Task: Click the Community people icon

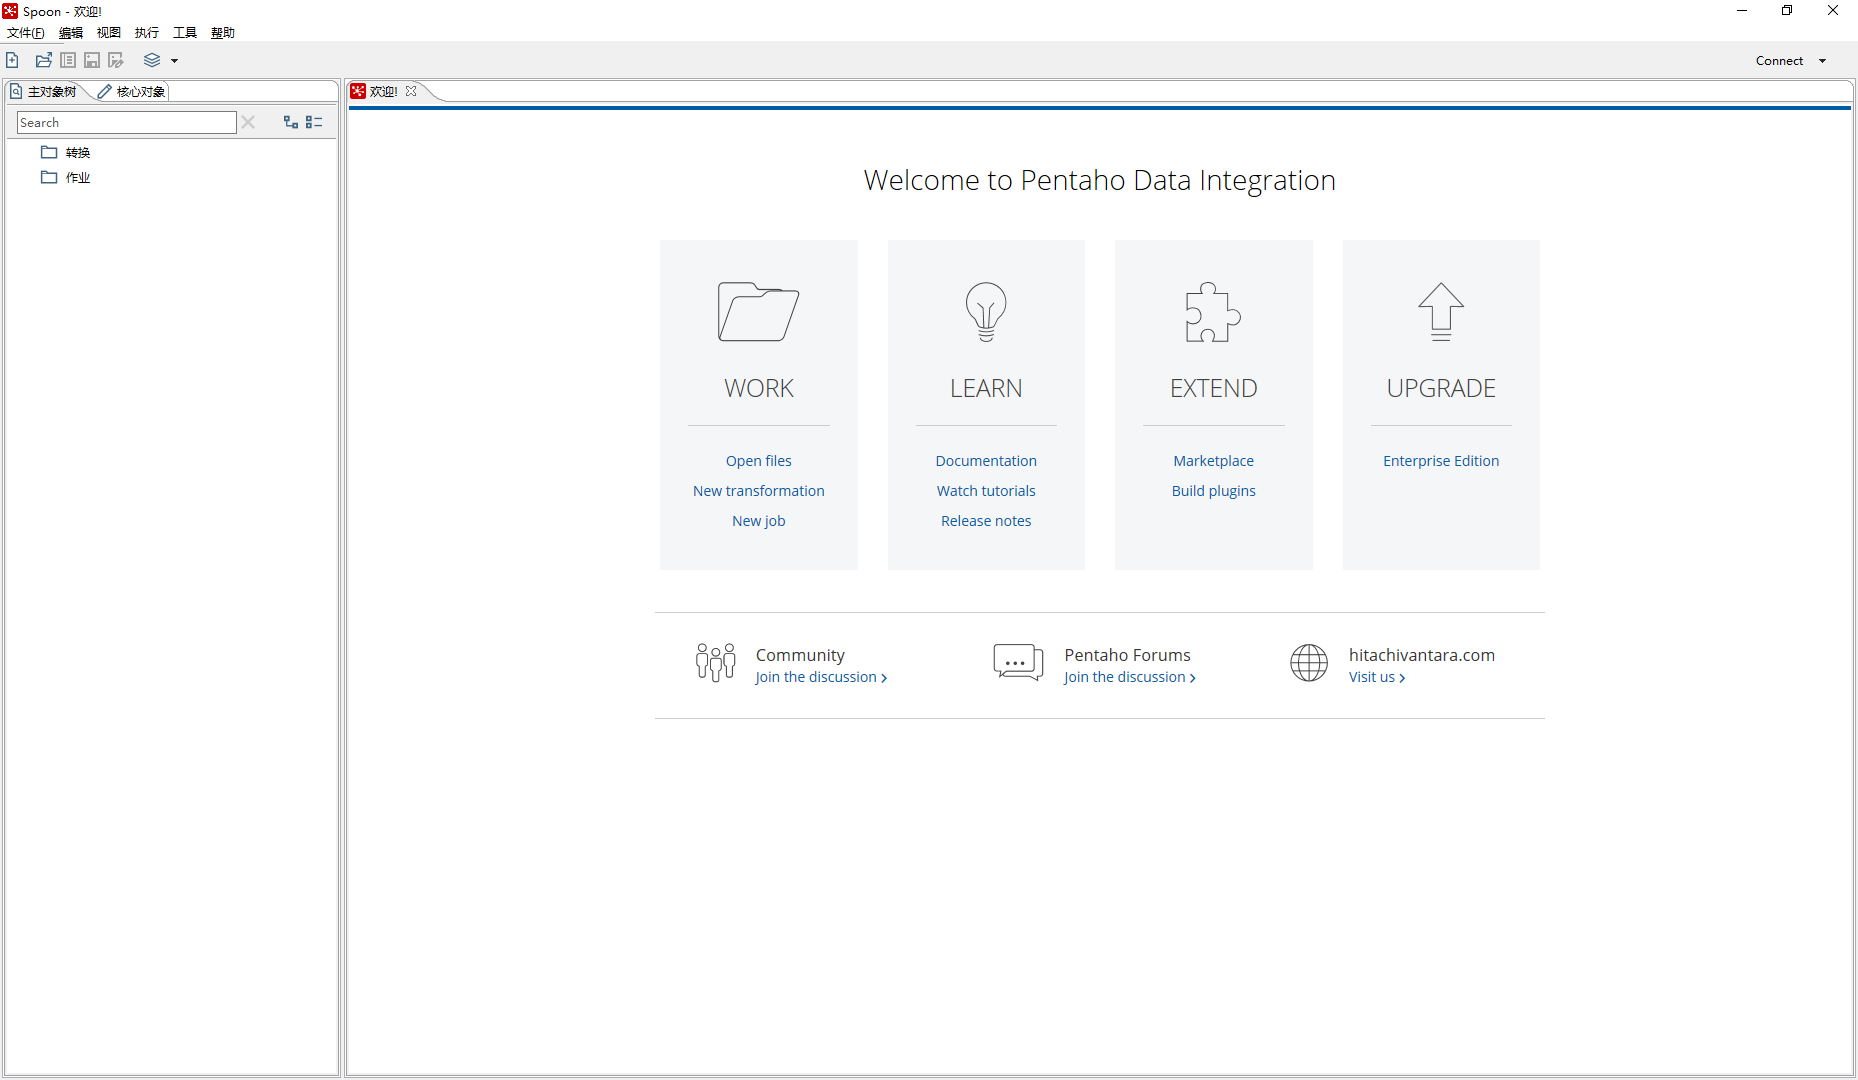Action: click(716, 662)
